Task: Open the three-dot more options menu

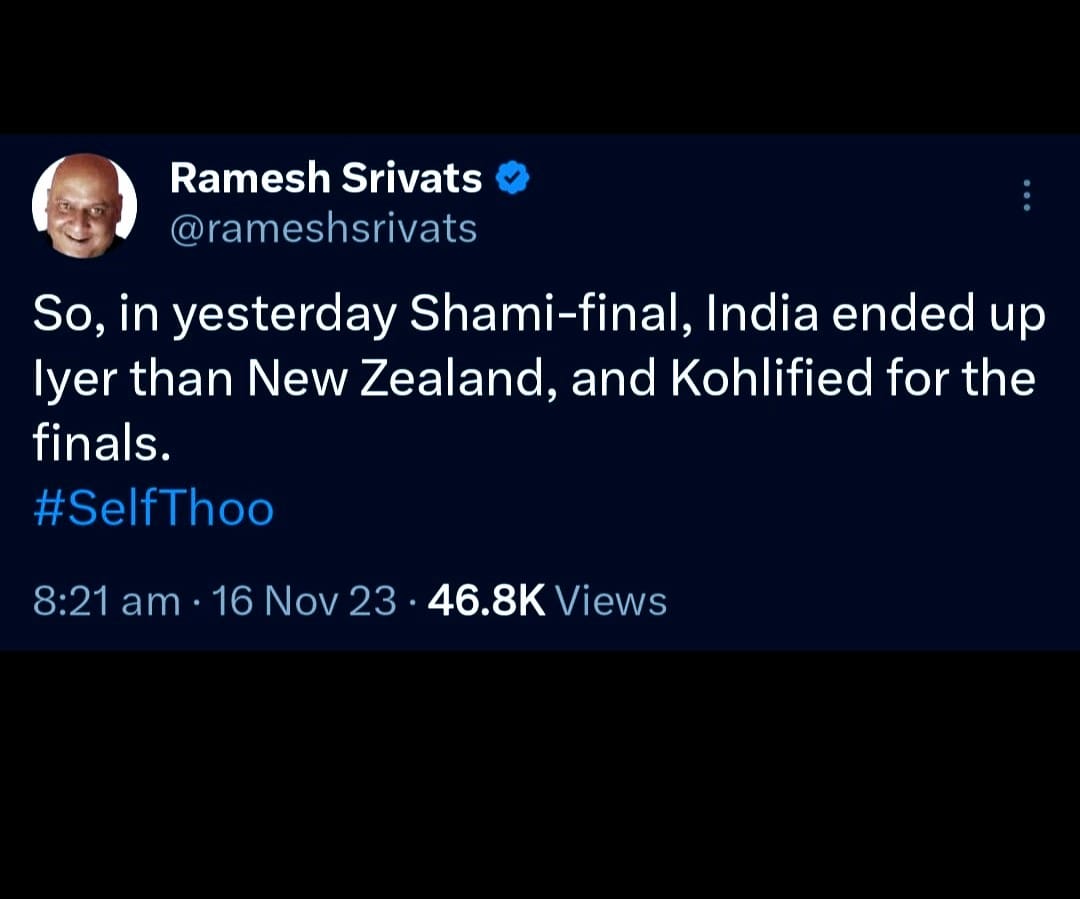Action: [x=1026, y=196]
